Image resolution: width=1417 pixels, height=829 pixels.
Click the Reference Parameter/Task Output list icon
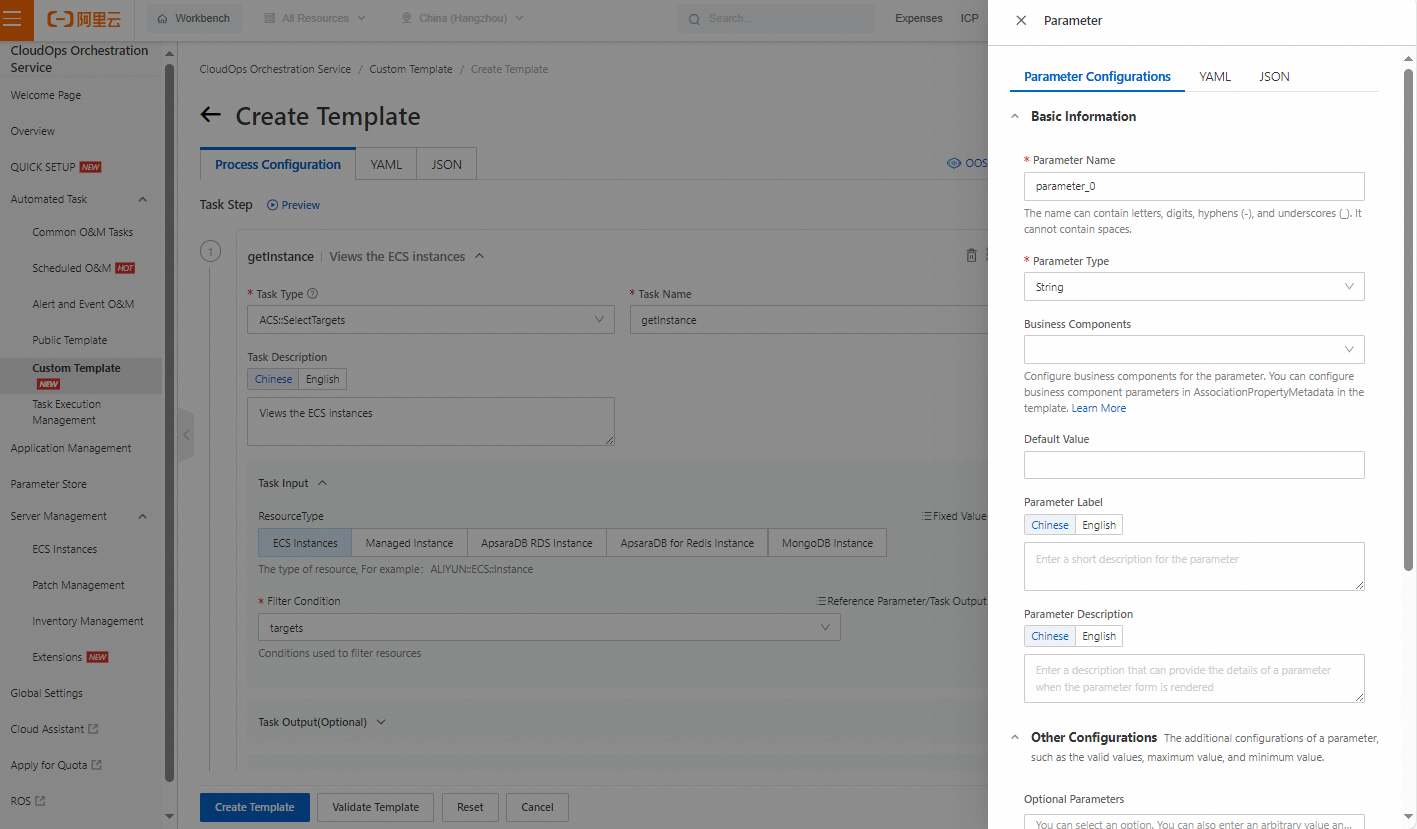coord(822,601)
